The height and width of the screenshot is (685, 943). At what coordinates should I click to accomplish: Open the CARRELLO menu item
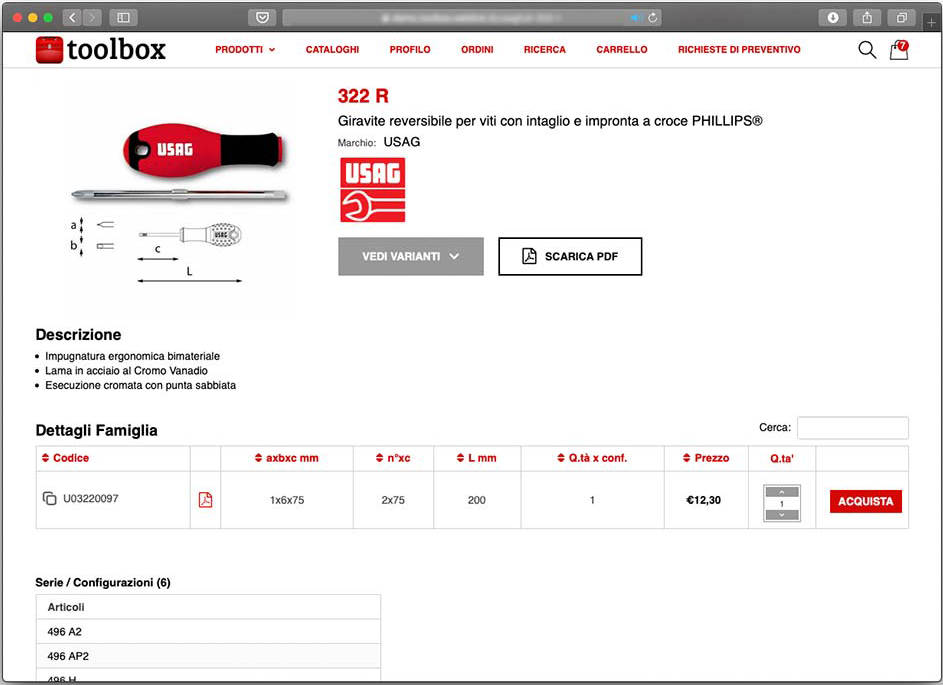coord(621,49)
